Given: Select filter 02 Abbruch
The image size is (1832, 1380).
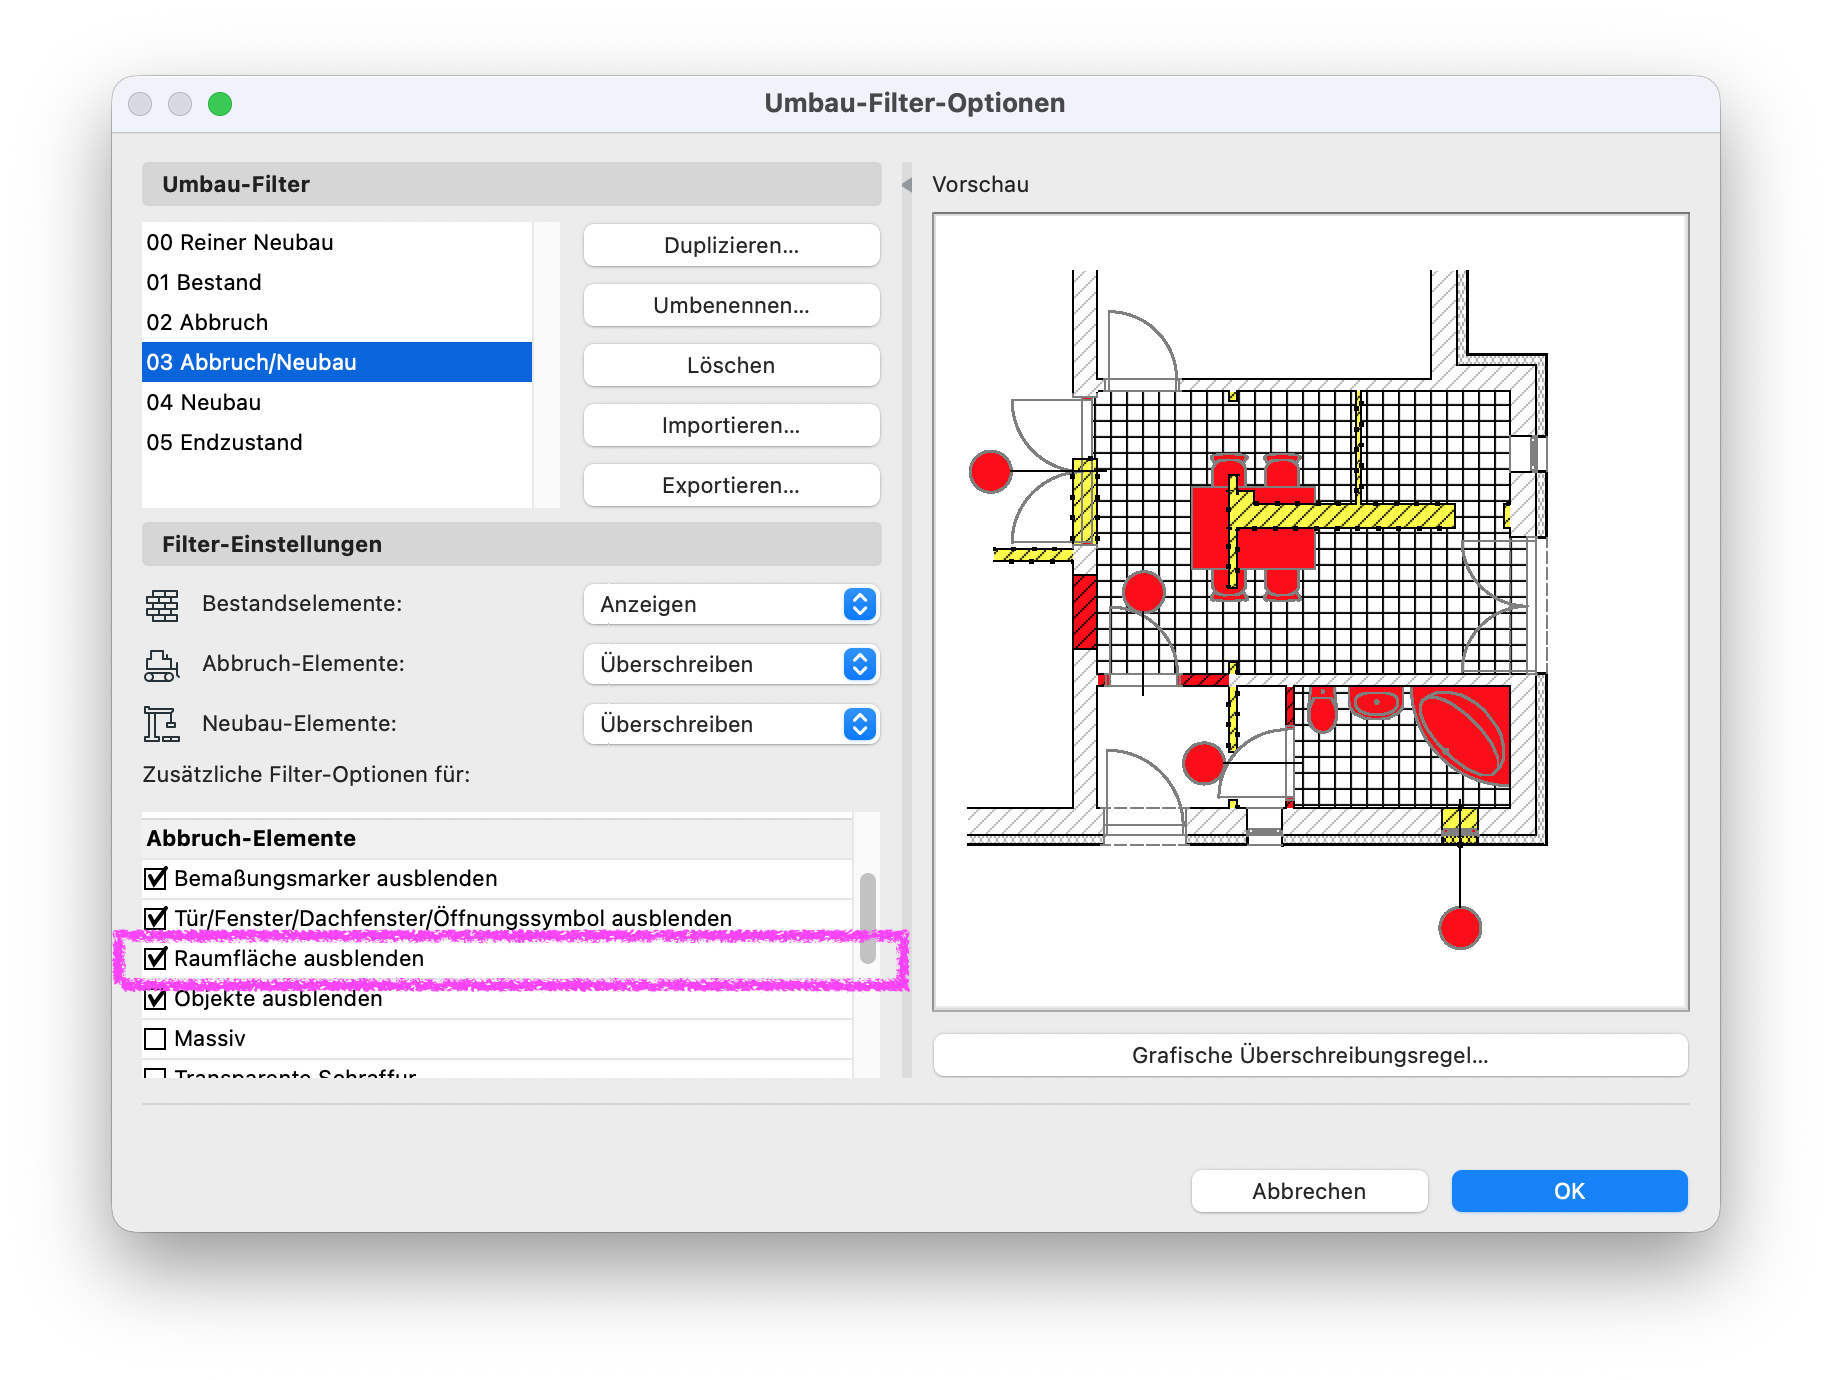Looking at the screenshot, I should 337,322.
